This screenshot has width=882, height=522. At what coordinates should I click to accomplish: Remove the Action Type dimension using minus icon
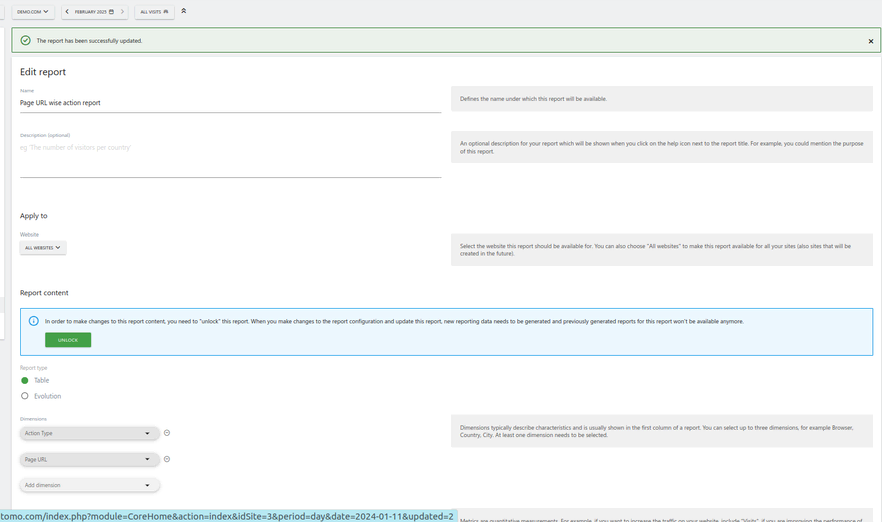(x=167, y=433)
